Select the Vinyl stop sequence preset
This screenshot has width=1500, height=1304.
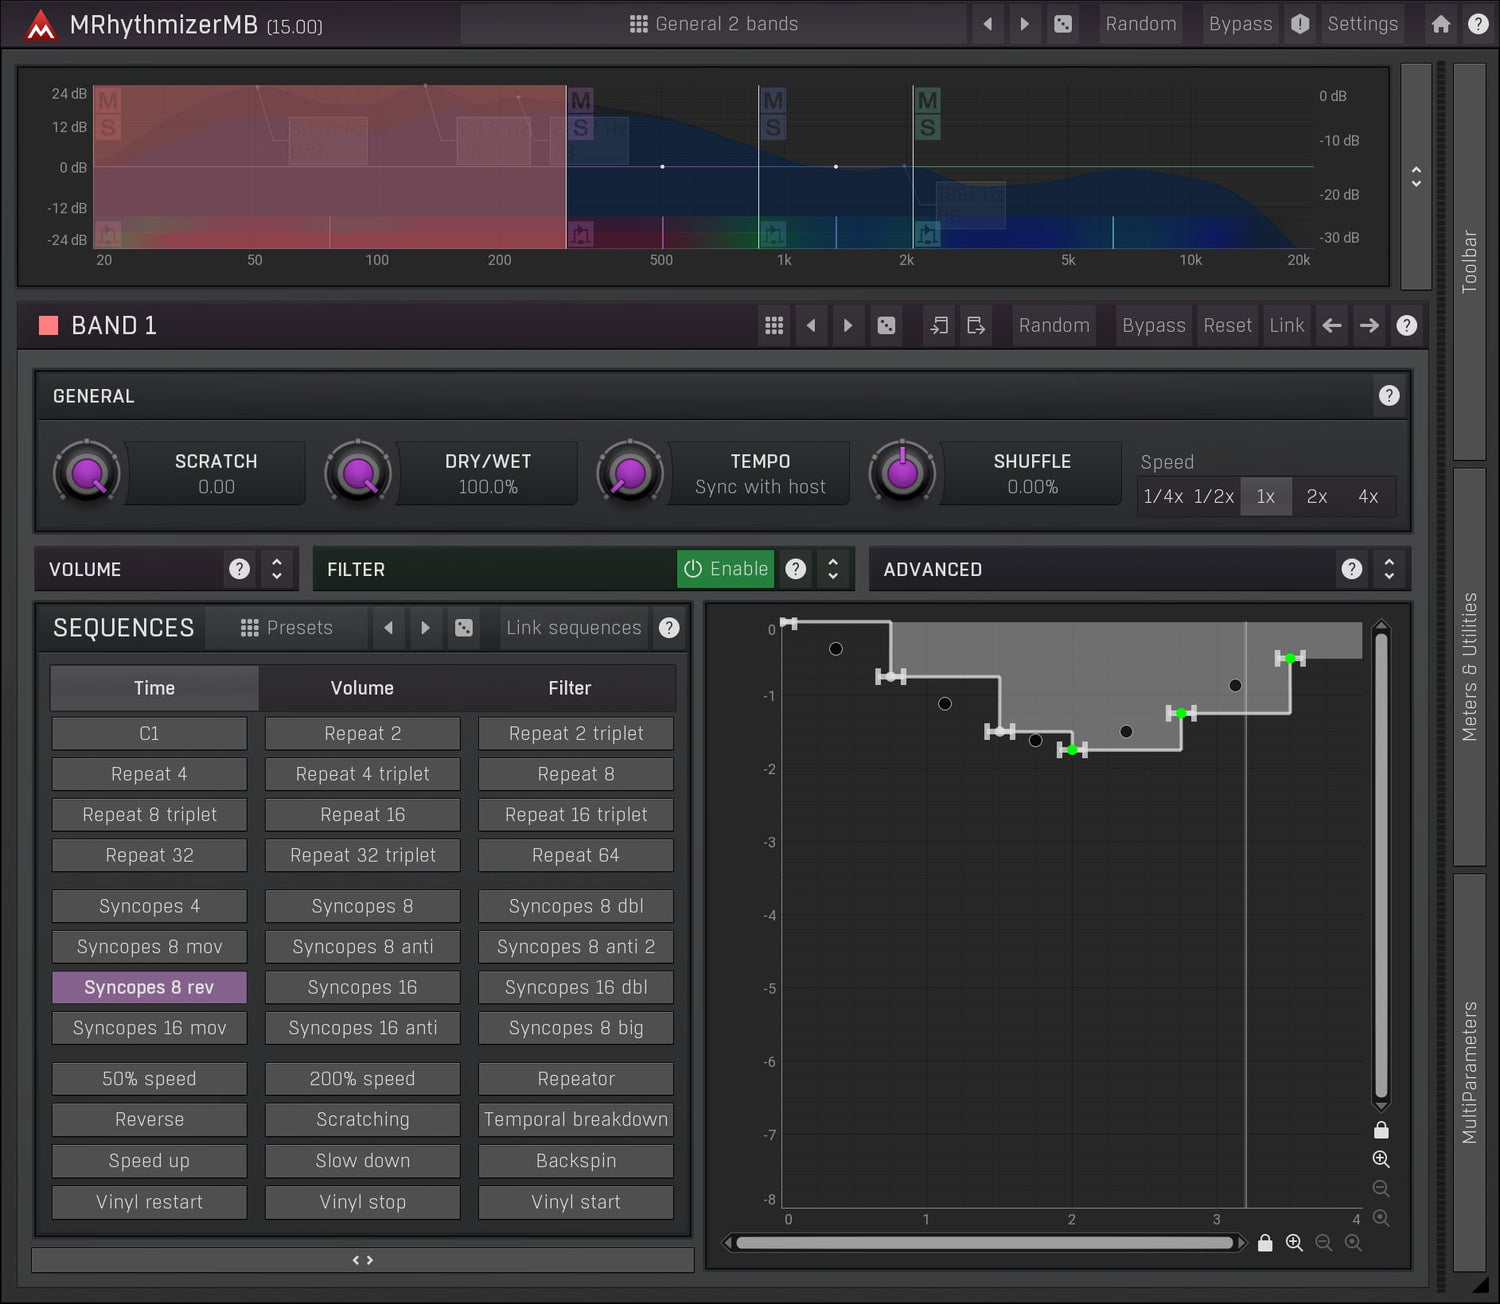362,1202
